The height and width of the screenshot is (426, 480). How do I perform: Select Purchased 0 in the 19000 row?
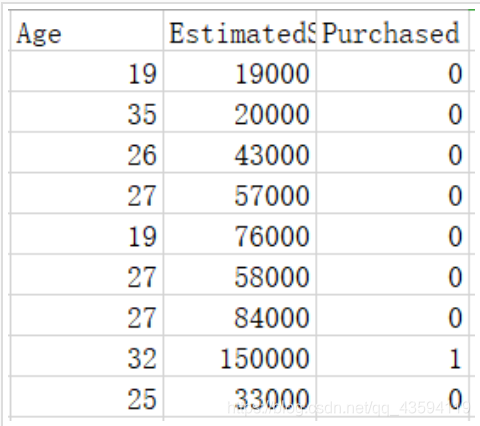(393, 71)
